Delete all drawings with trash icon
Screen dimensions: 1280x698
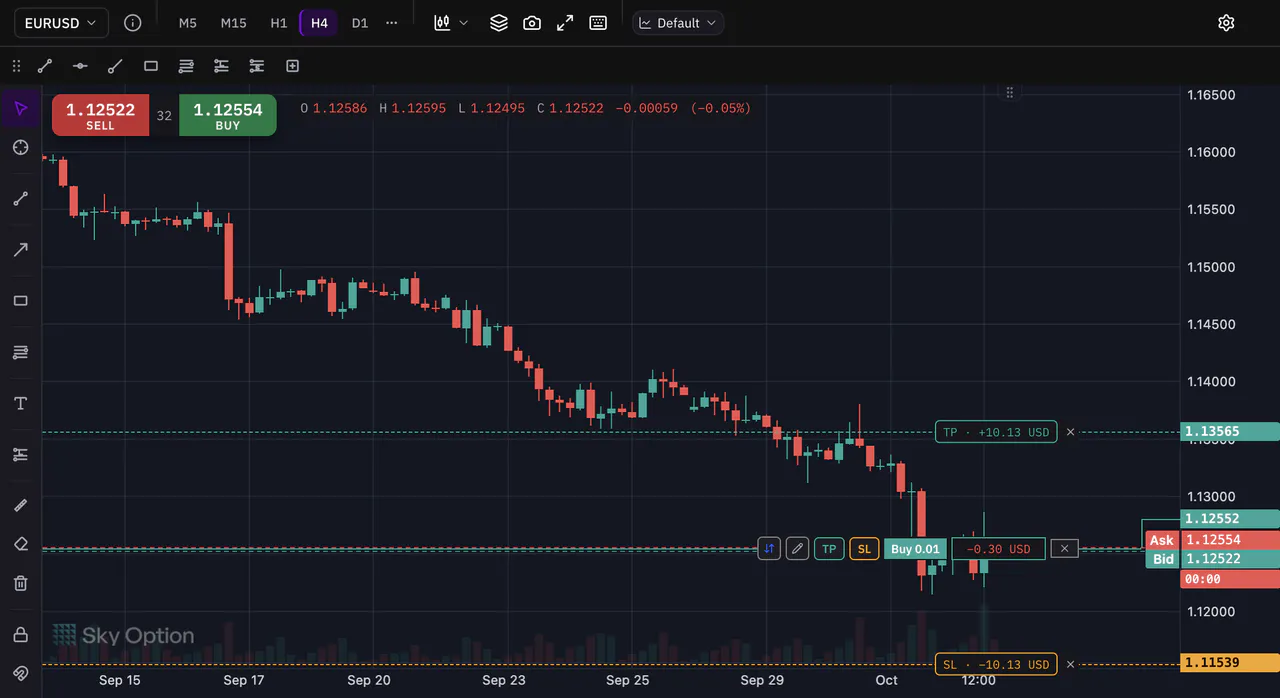[21, 583]
